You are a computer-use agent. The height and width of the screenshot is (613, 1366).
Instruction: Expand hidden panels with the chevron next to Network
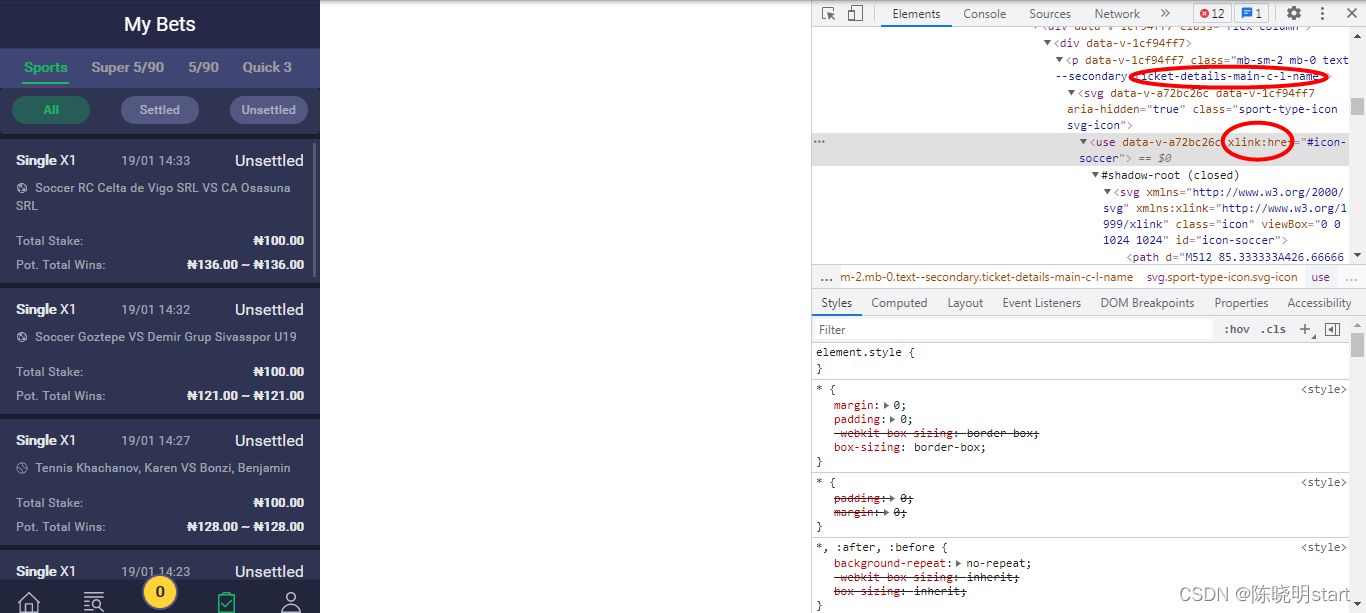1166,13
